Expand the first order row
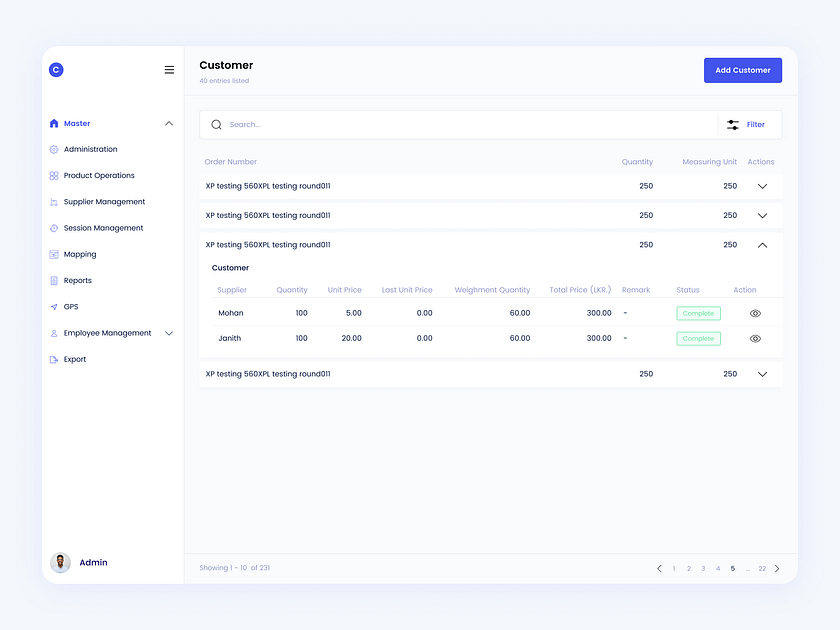840x630 pixels. 762,186
